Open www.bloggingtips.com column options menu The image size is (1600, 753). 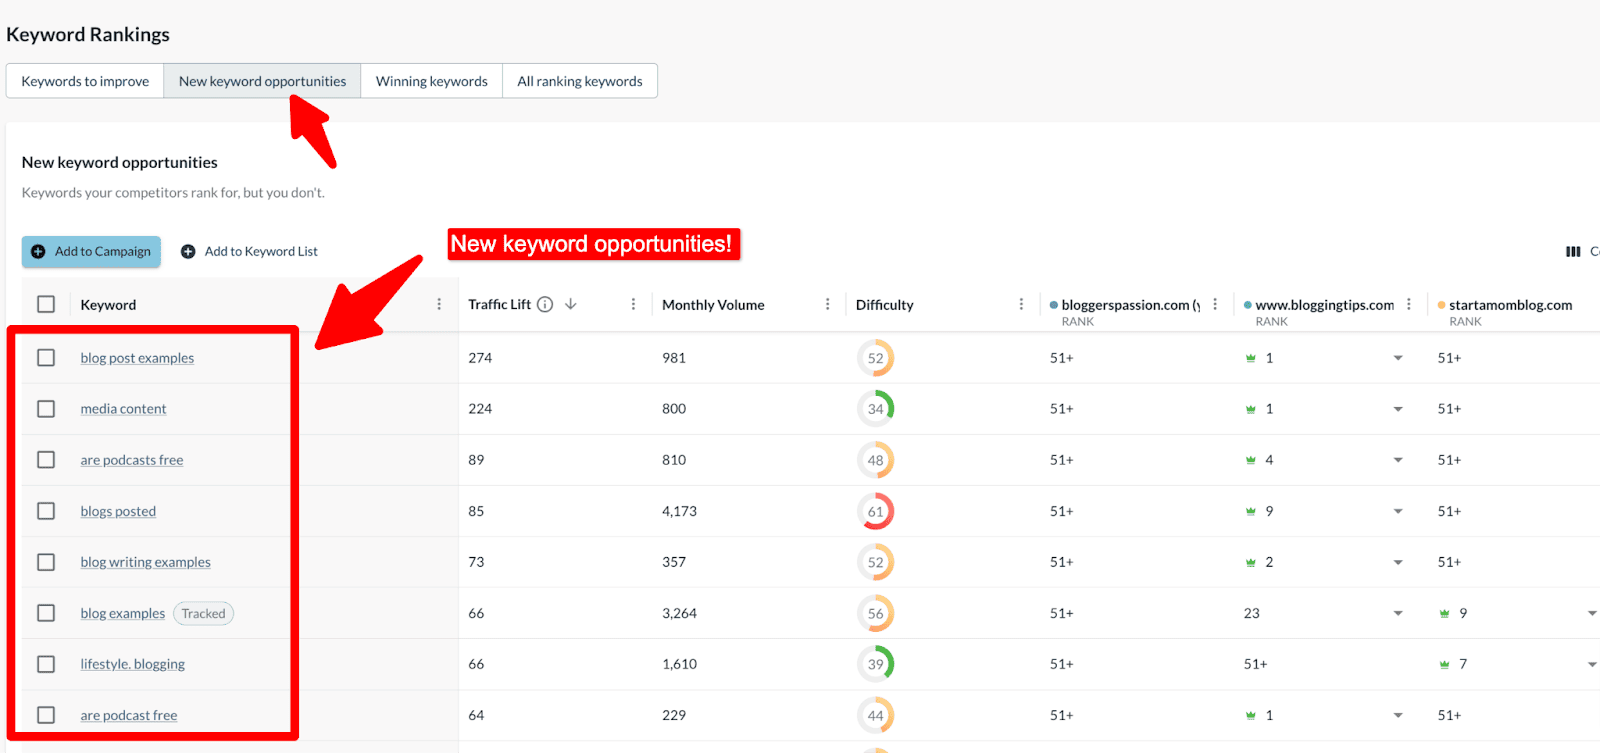click(x=1409, y=304)
